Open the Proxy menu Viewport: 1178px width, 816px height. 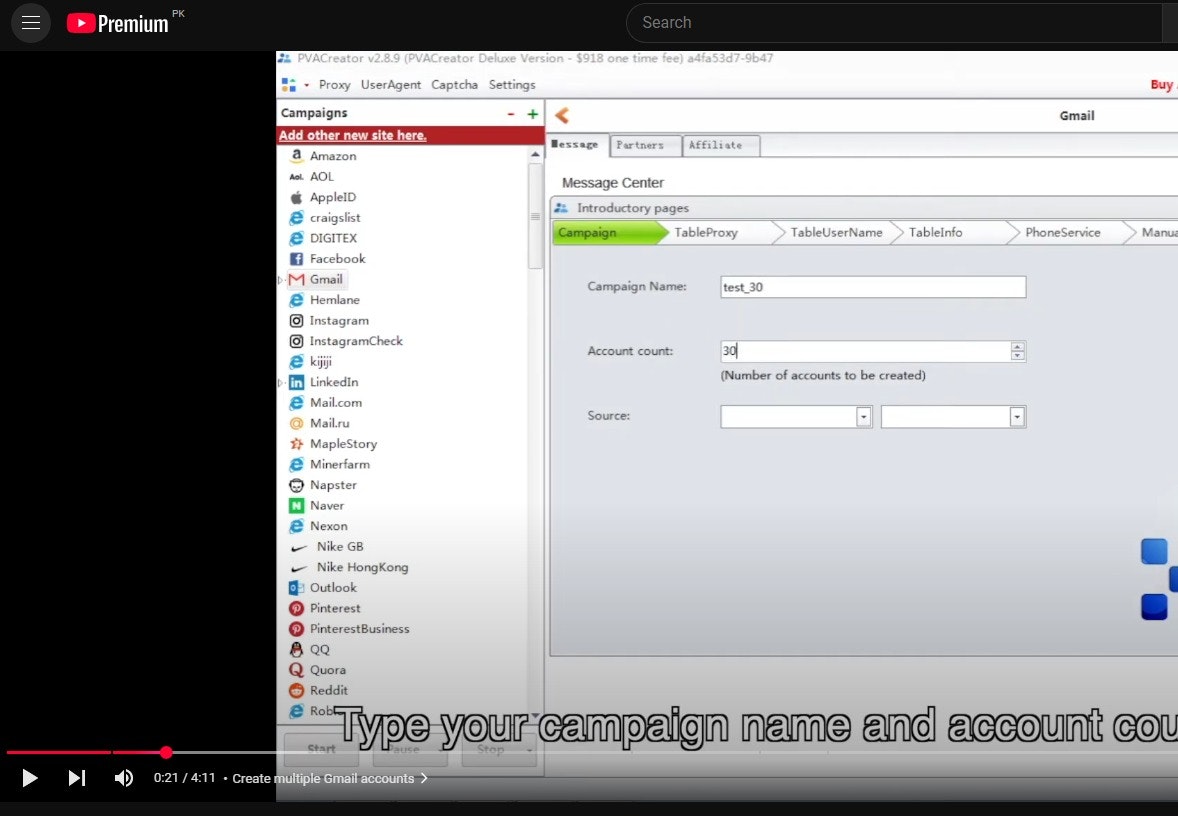334,85
